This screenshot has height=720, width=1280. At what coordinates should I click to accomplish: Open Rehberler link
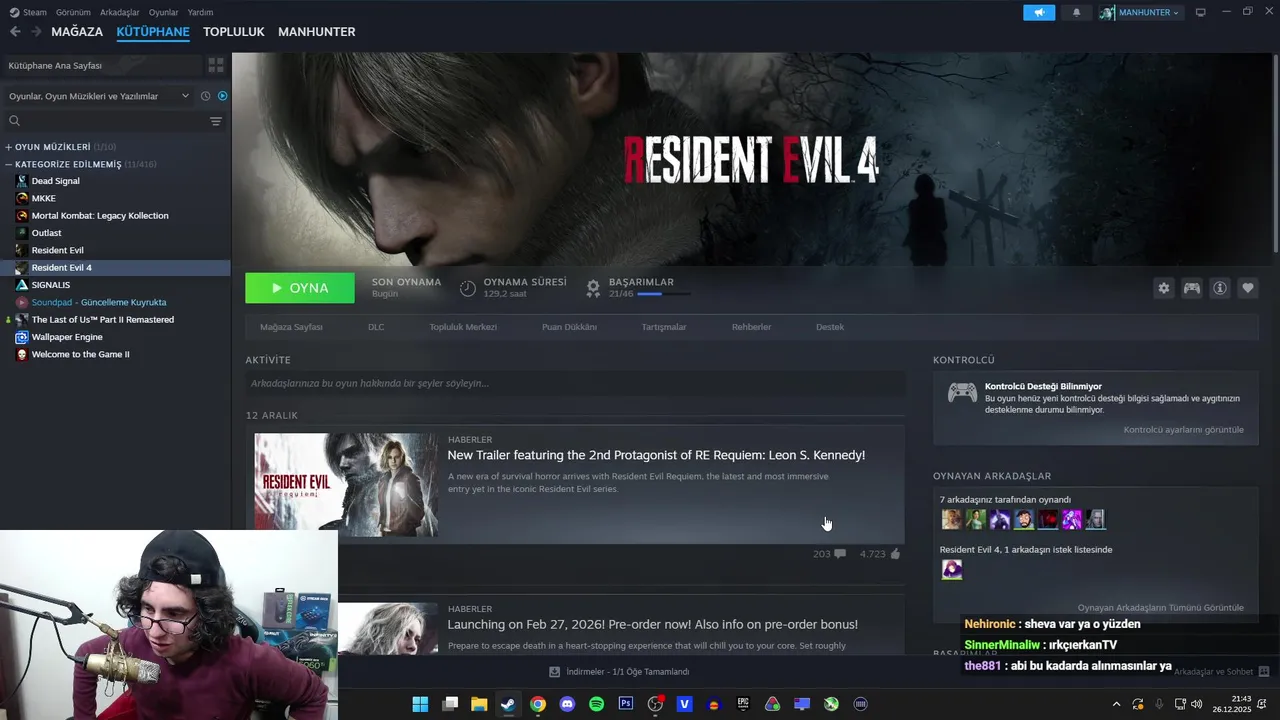tap(751, 327)
